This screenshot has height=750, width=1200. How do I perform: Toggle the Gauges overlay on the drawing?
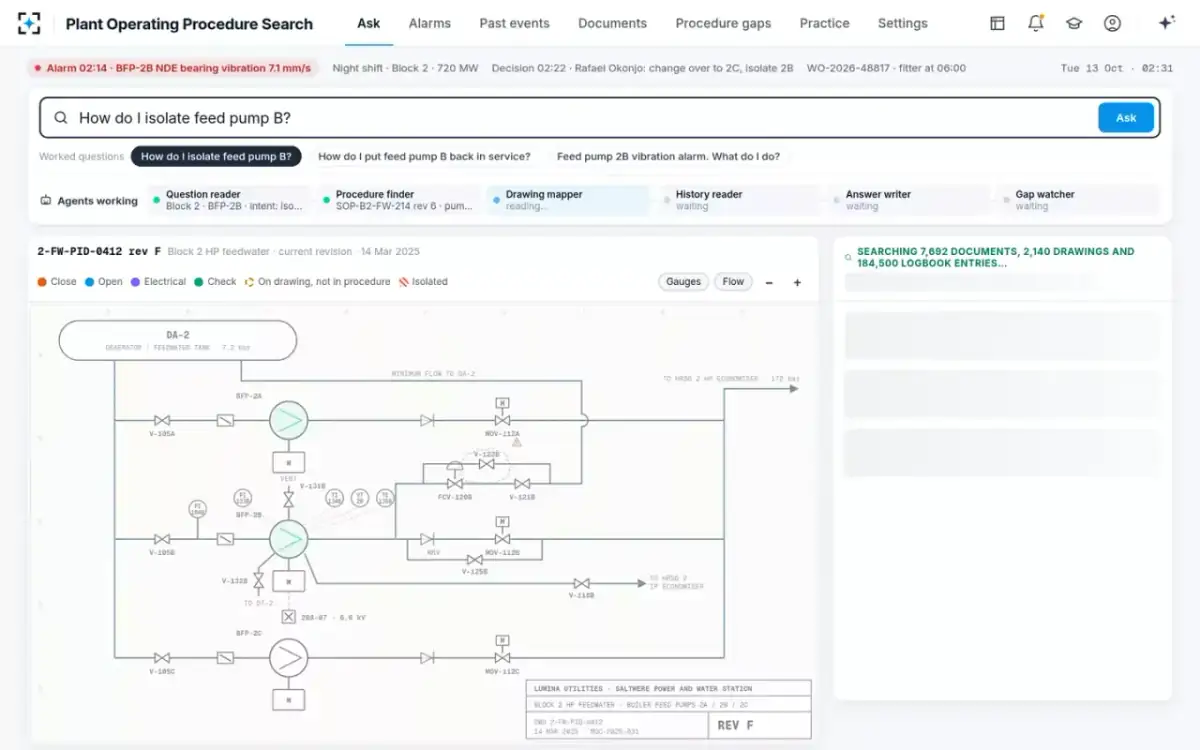684,282
